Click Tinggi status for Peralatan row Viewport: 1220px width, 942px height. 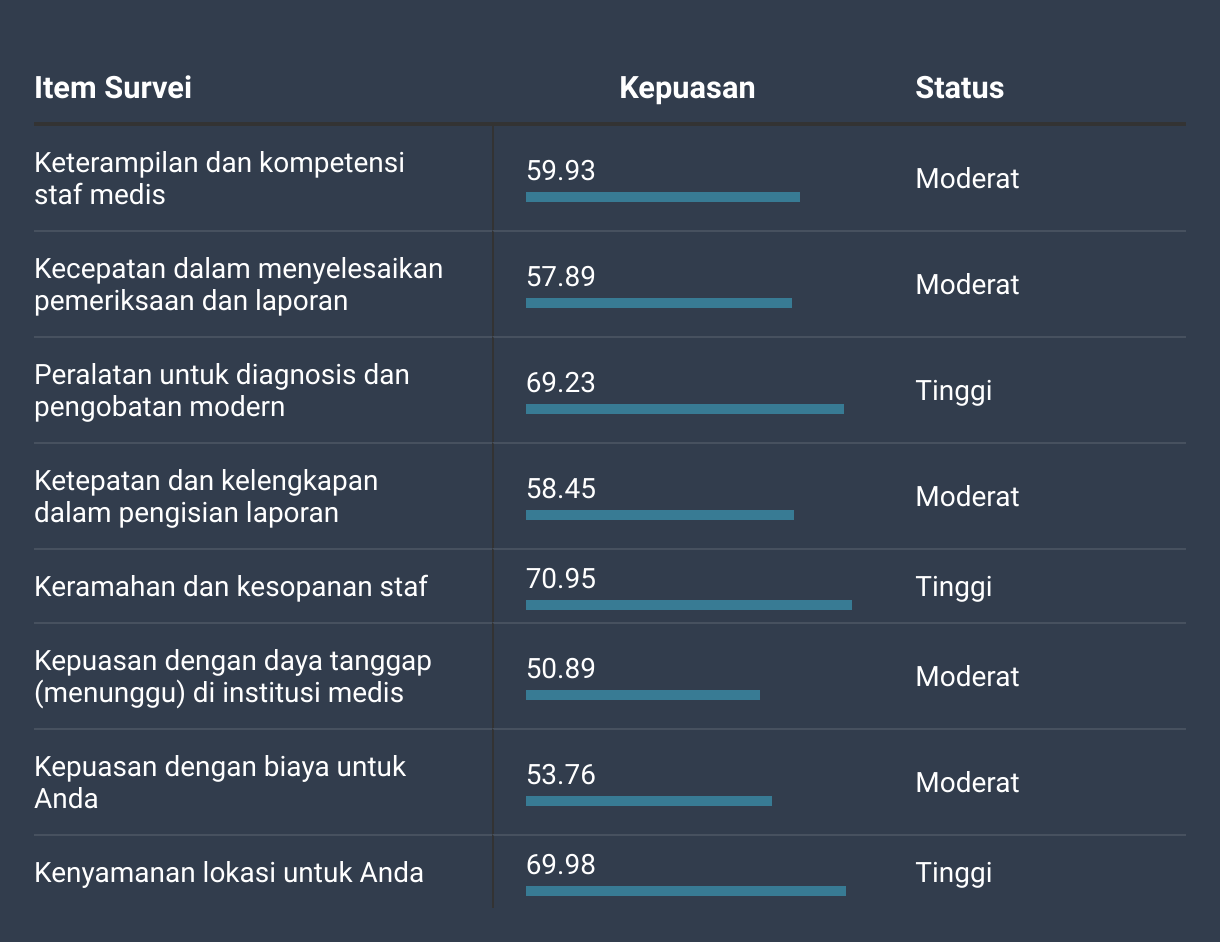[954, 390]
